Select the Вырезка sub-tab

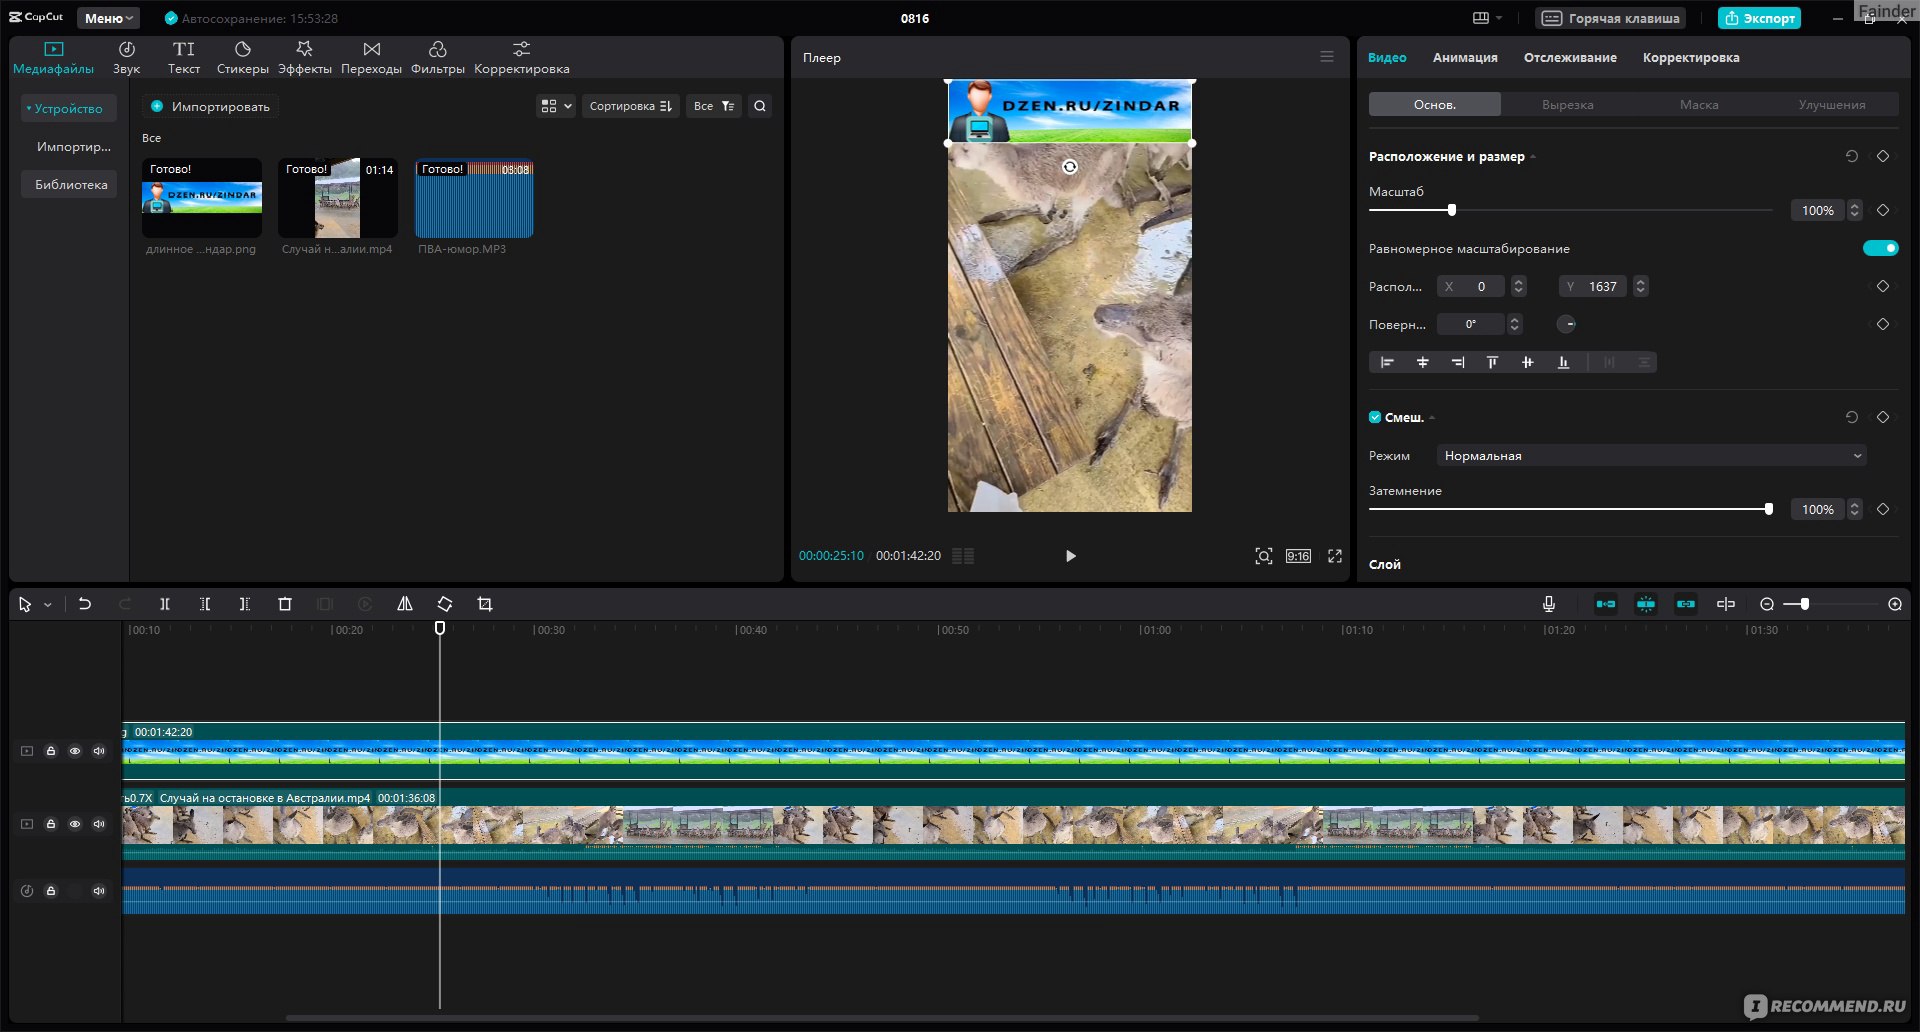pos(1567,104)
